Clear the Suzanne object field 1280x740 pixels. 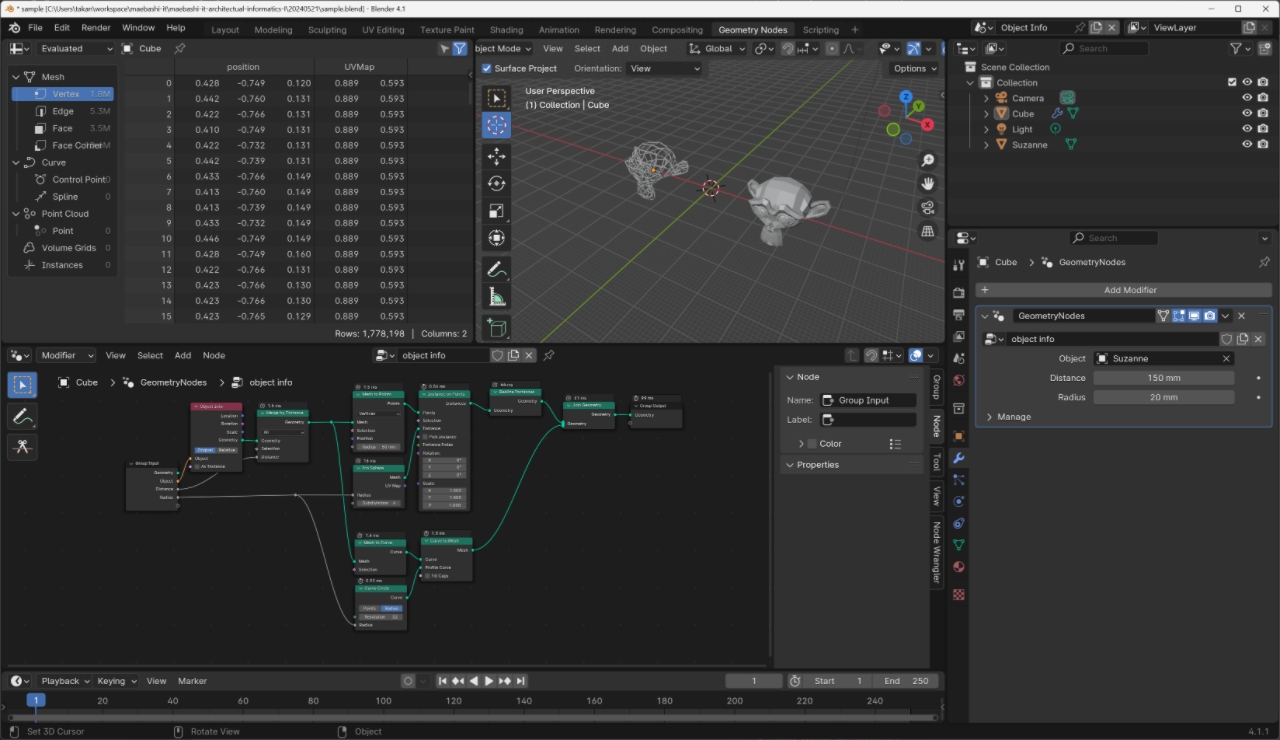(1226, 358)
